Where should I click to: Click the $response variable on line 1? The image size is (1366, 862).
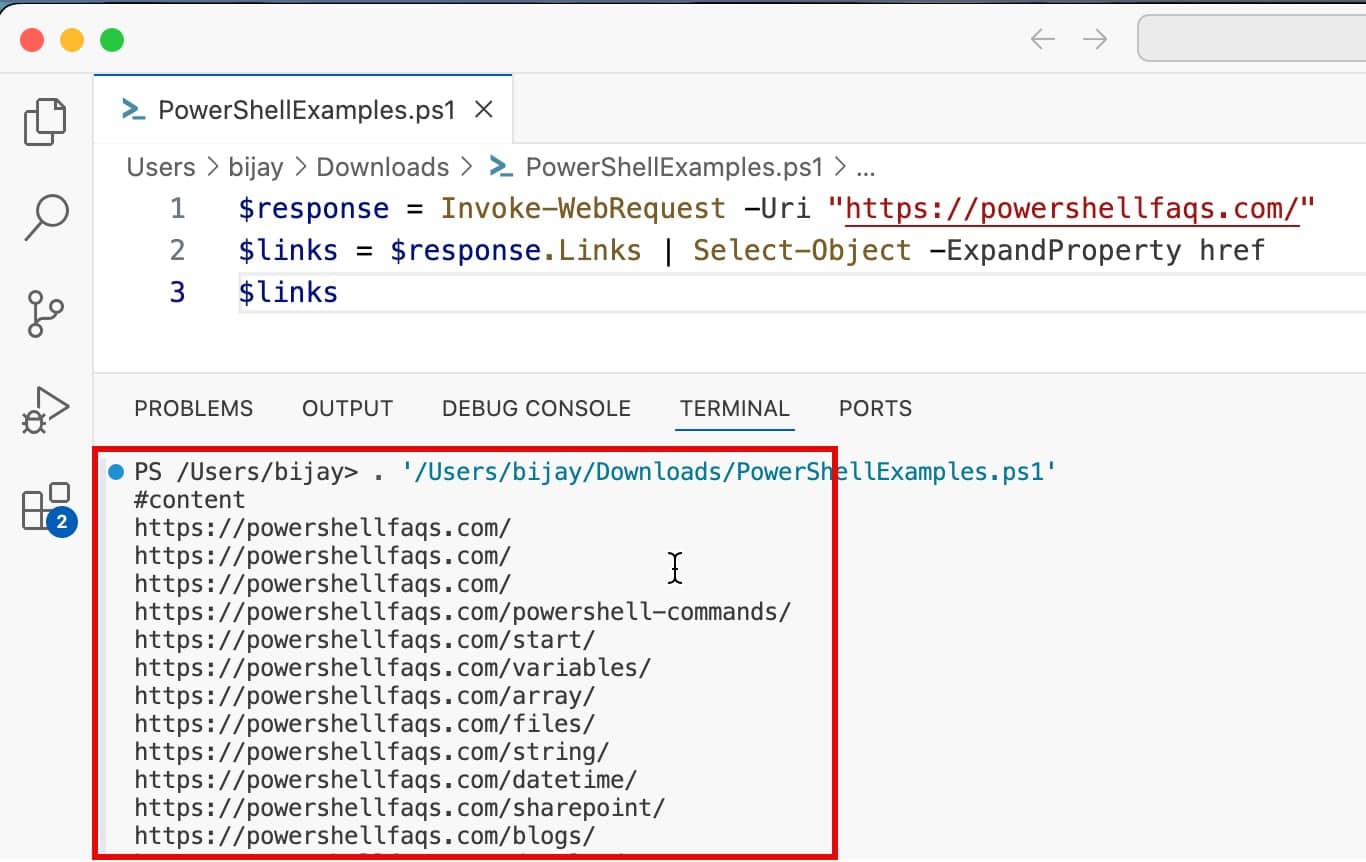314,208
